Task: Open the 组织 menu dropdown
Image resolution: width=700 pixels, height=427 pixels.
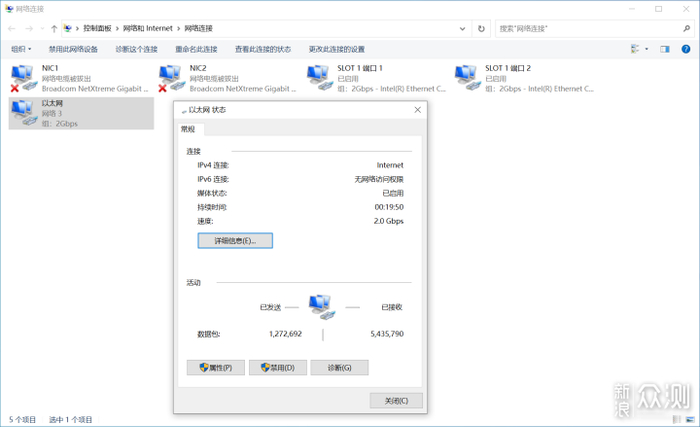Action: pos(21,49)
